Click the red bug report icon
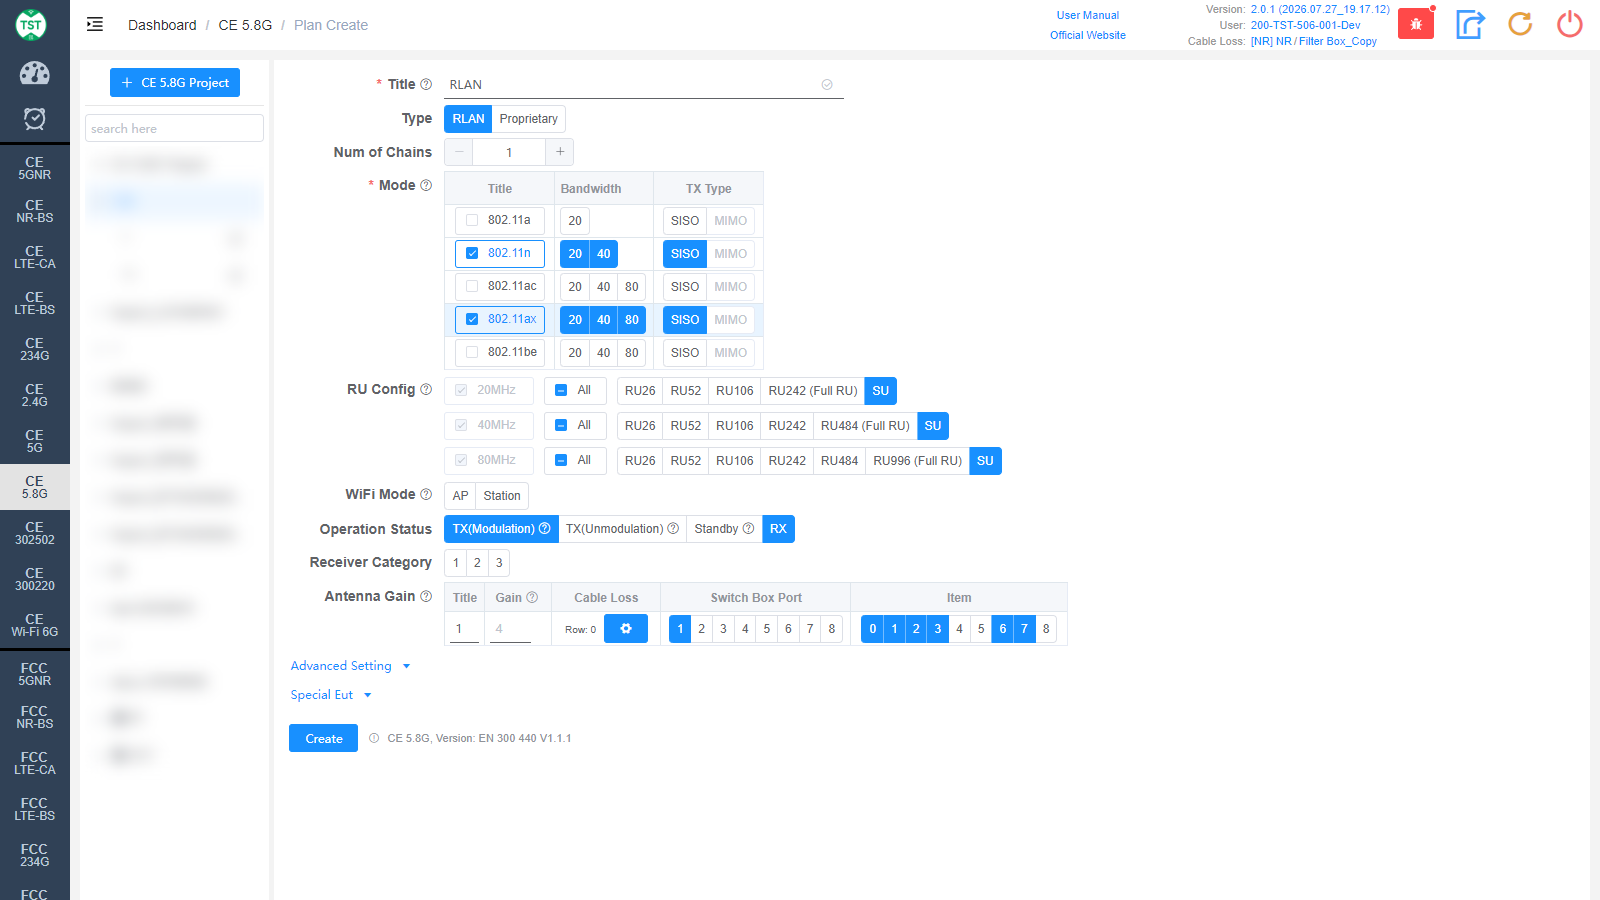 pyautogui.click(x=1415, y=24)
